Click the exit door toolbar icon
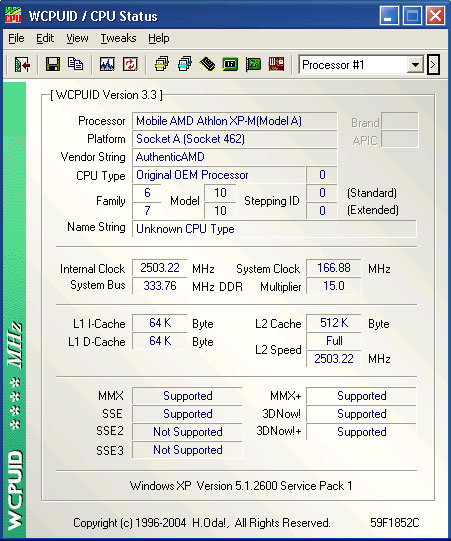The image size is (451, 541). tap(22, 65)
